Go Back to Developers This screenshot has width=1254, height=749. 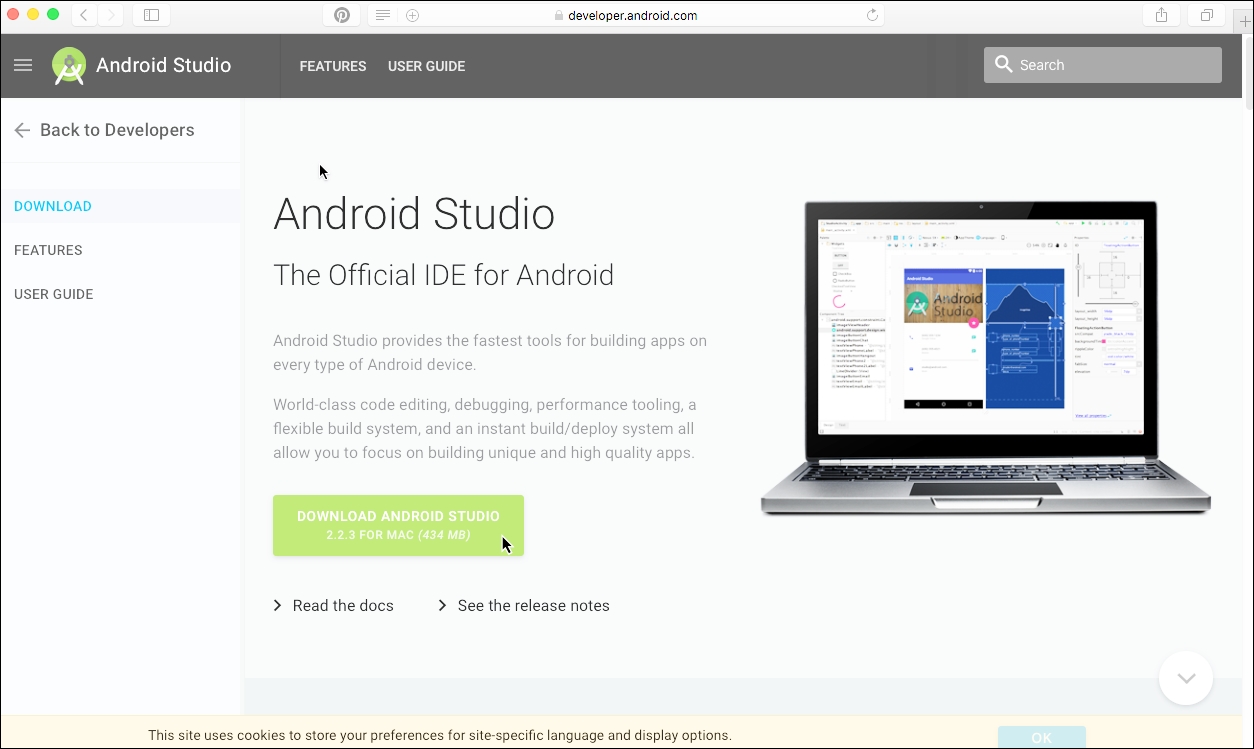click(x=104, y=130)
